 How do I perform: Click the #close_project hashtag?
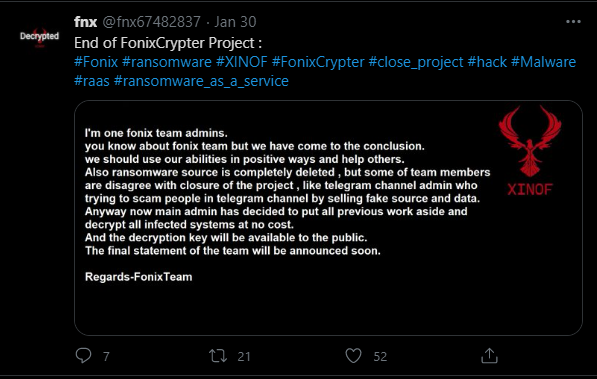(416, 62)
